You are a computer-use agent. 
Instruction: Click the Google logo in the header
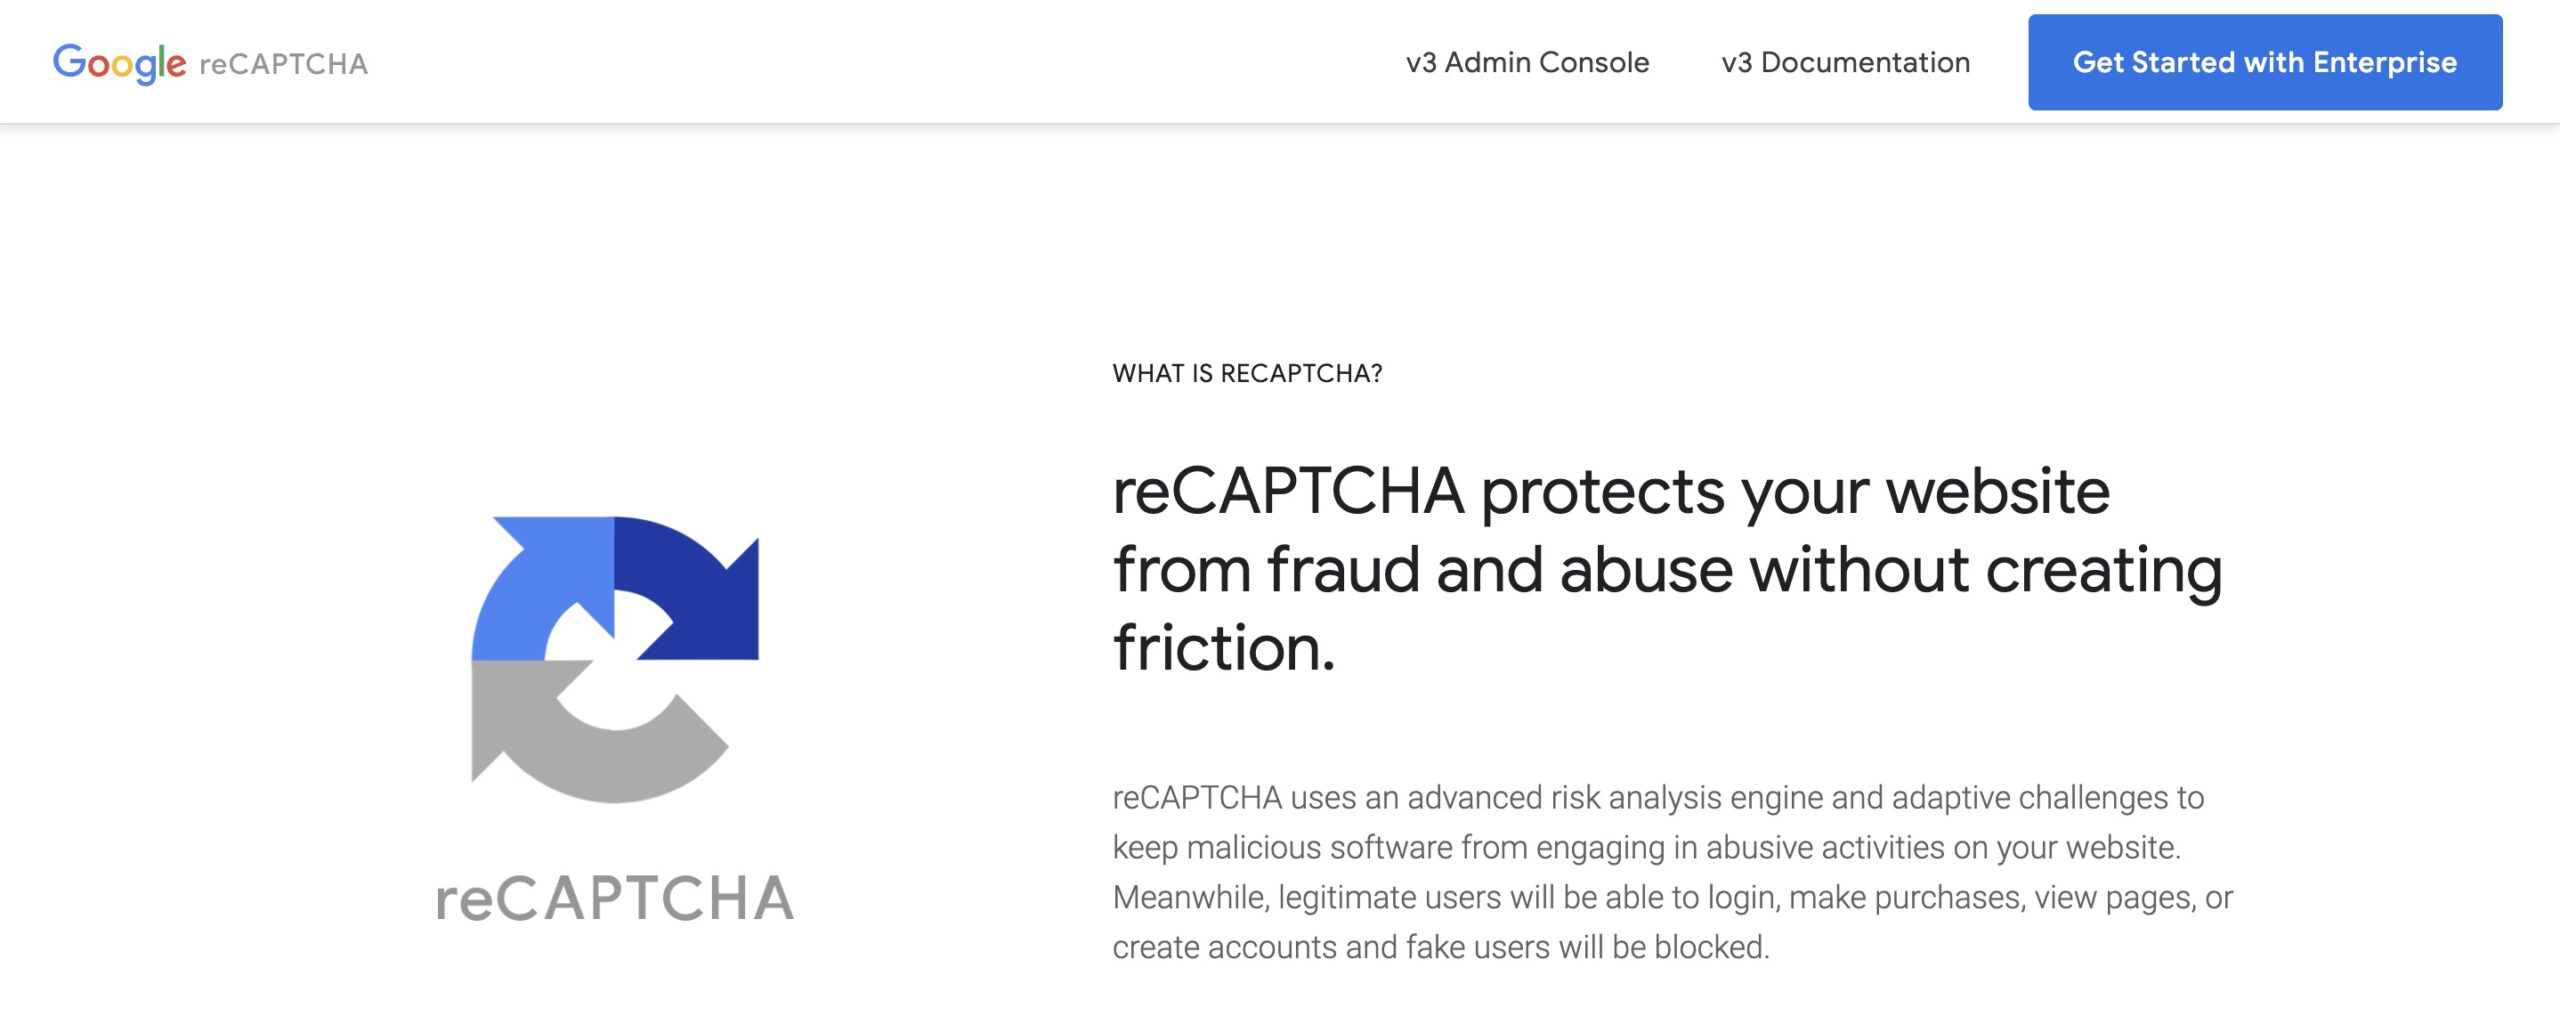click(x=119, y=63)
